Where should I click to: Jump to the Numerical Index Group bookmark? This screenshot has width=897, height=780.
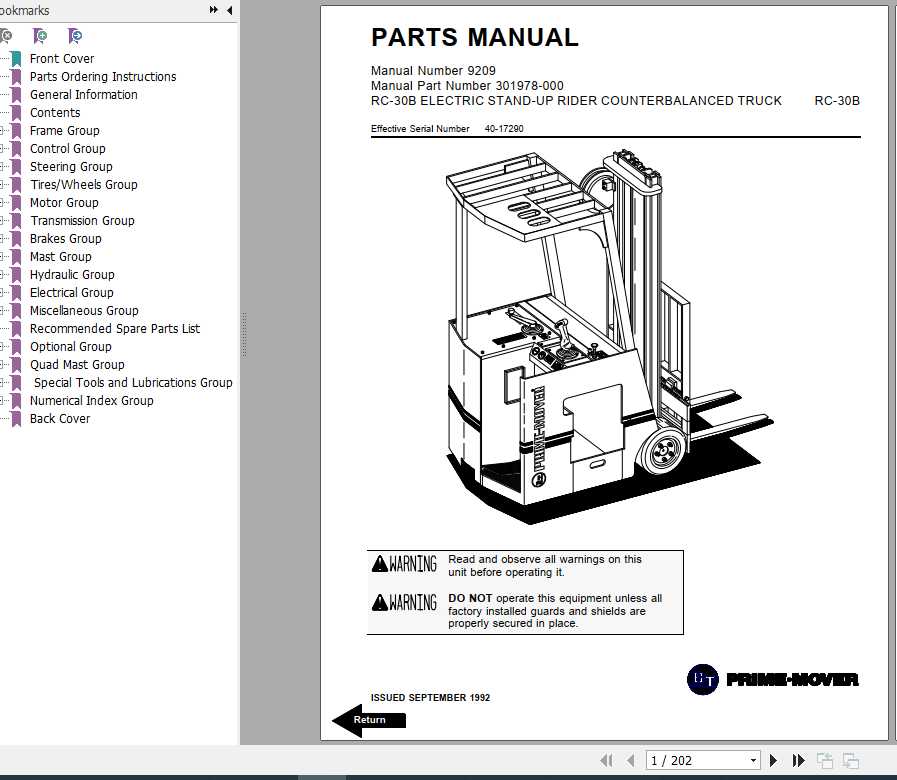coord(92,400)
